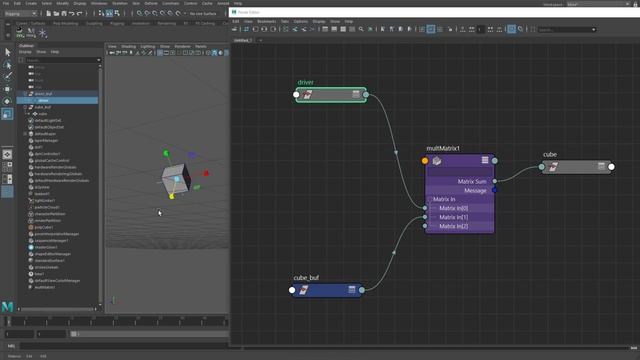Click the time slider current frame marker
This screenshot has height=360, width=640.
pyautogui.click(x=8, y=322)
